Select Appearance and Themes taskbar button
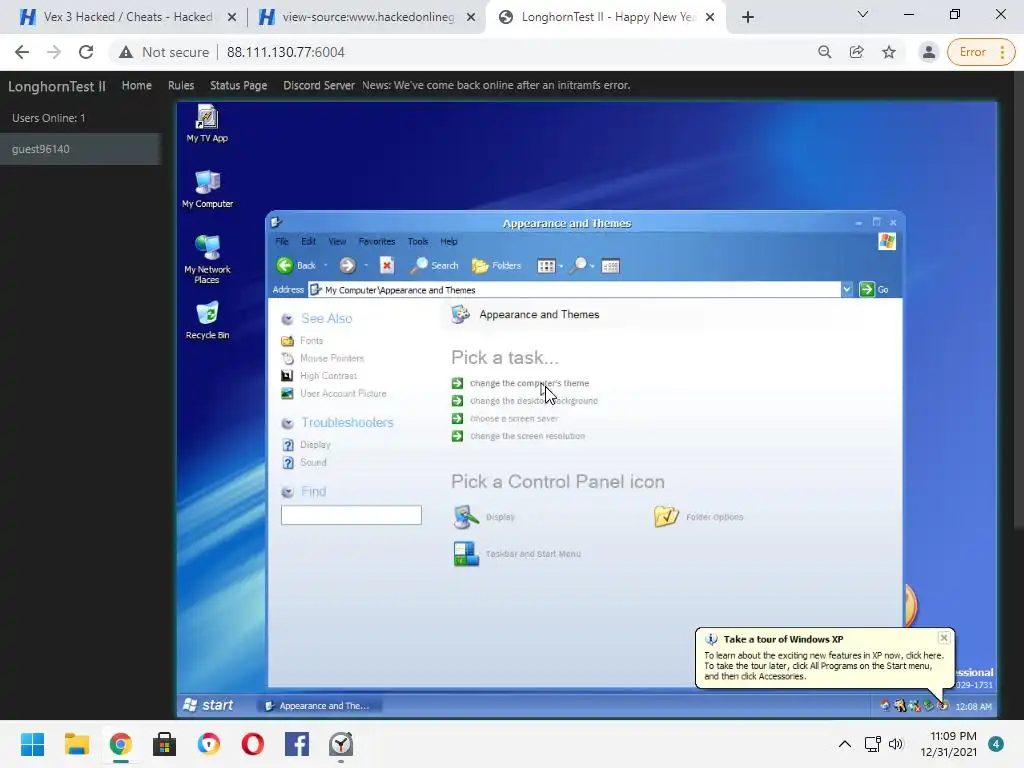Image resolution: width=1024 pixels, height=768 pixels. [x=319, y=705]
